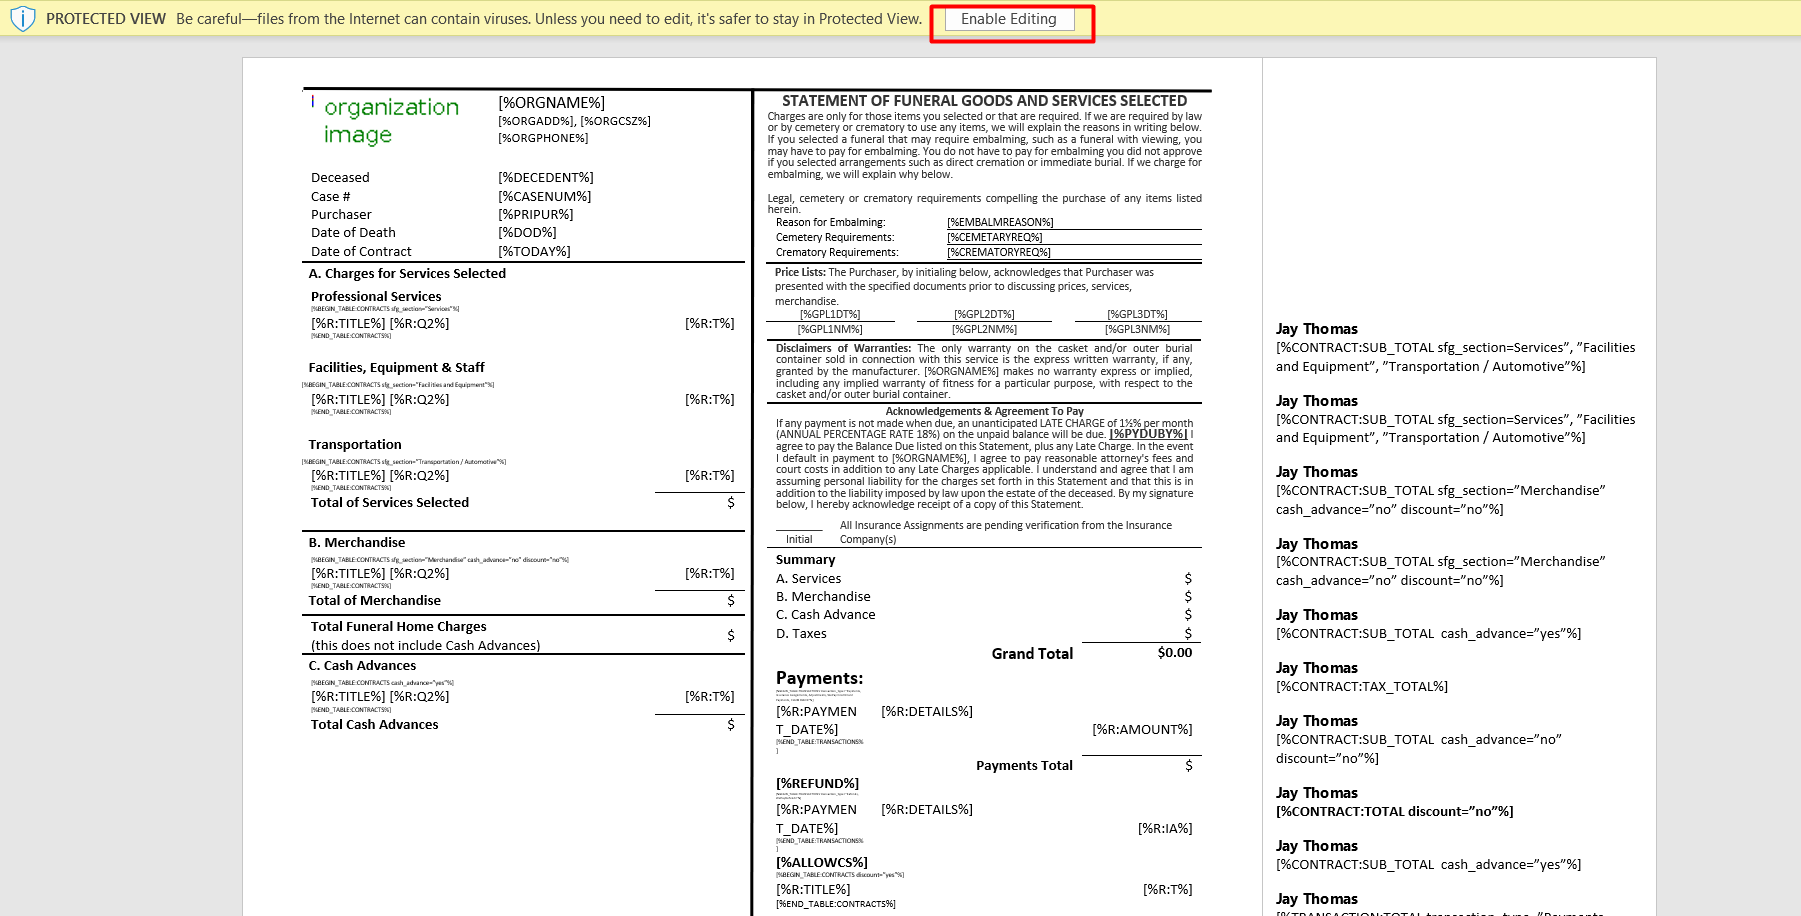Select the [%DECEDENT%] field beside Deceased
1801x916 pixels.
[544, 177]
